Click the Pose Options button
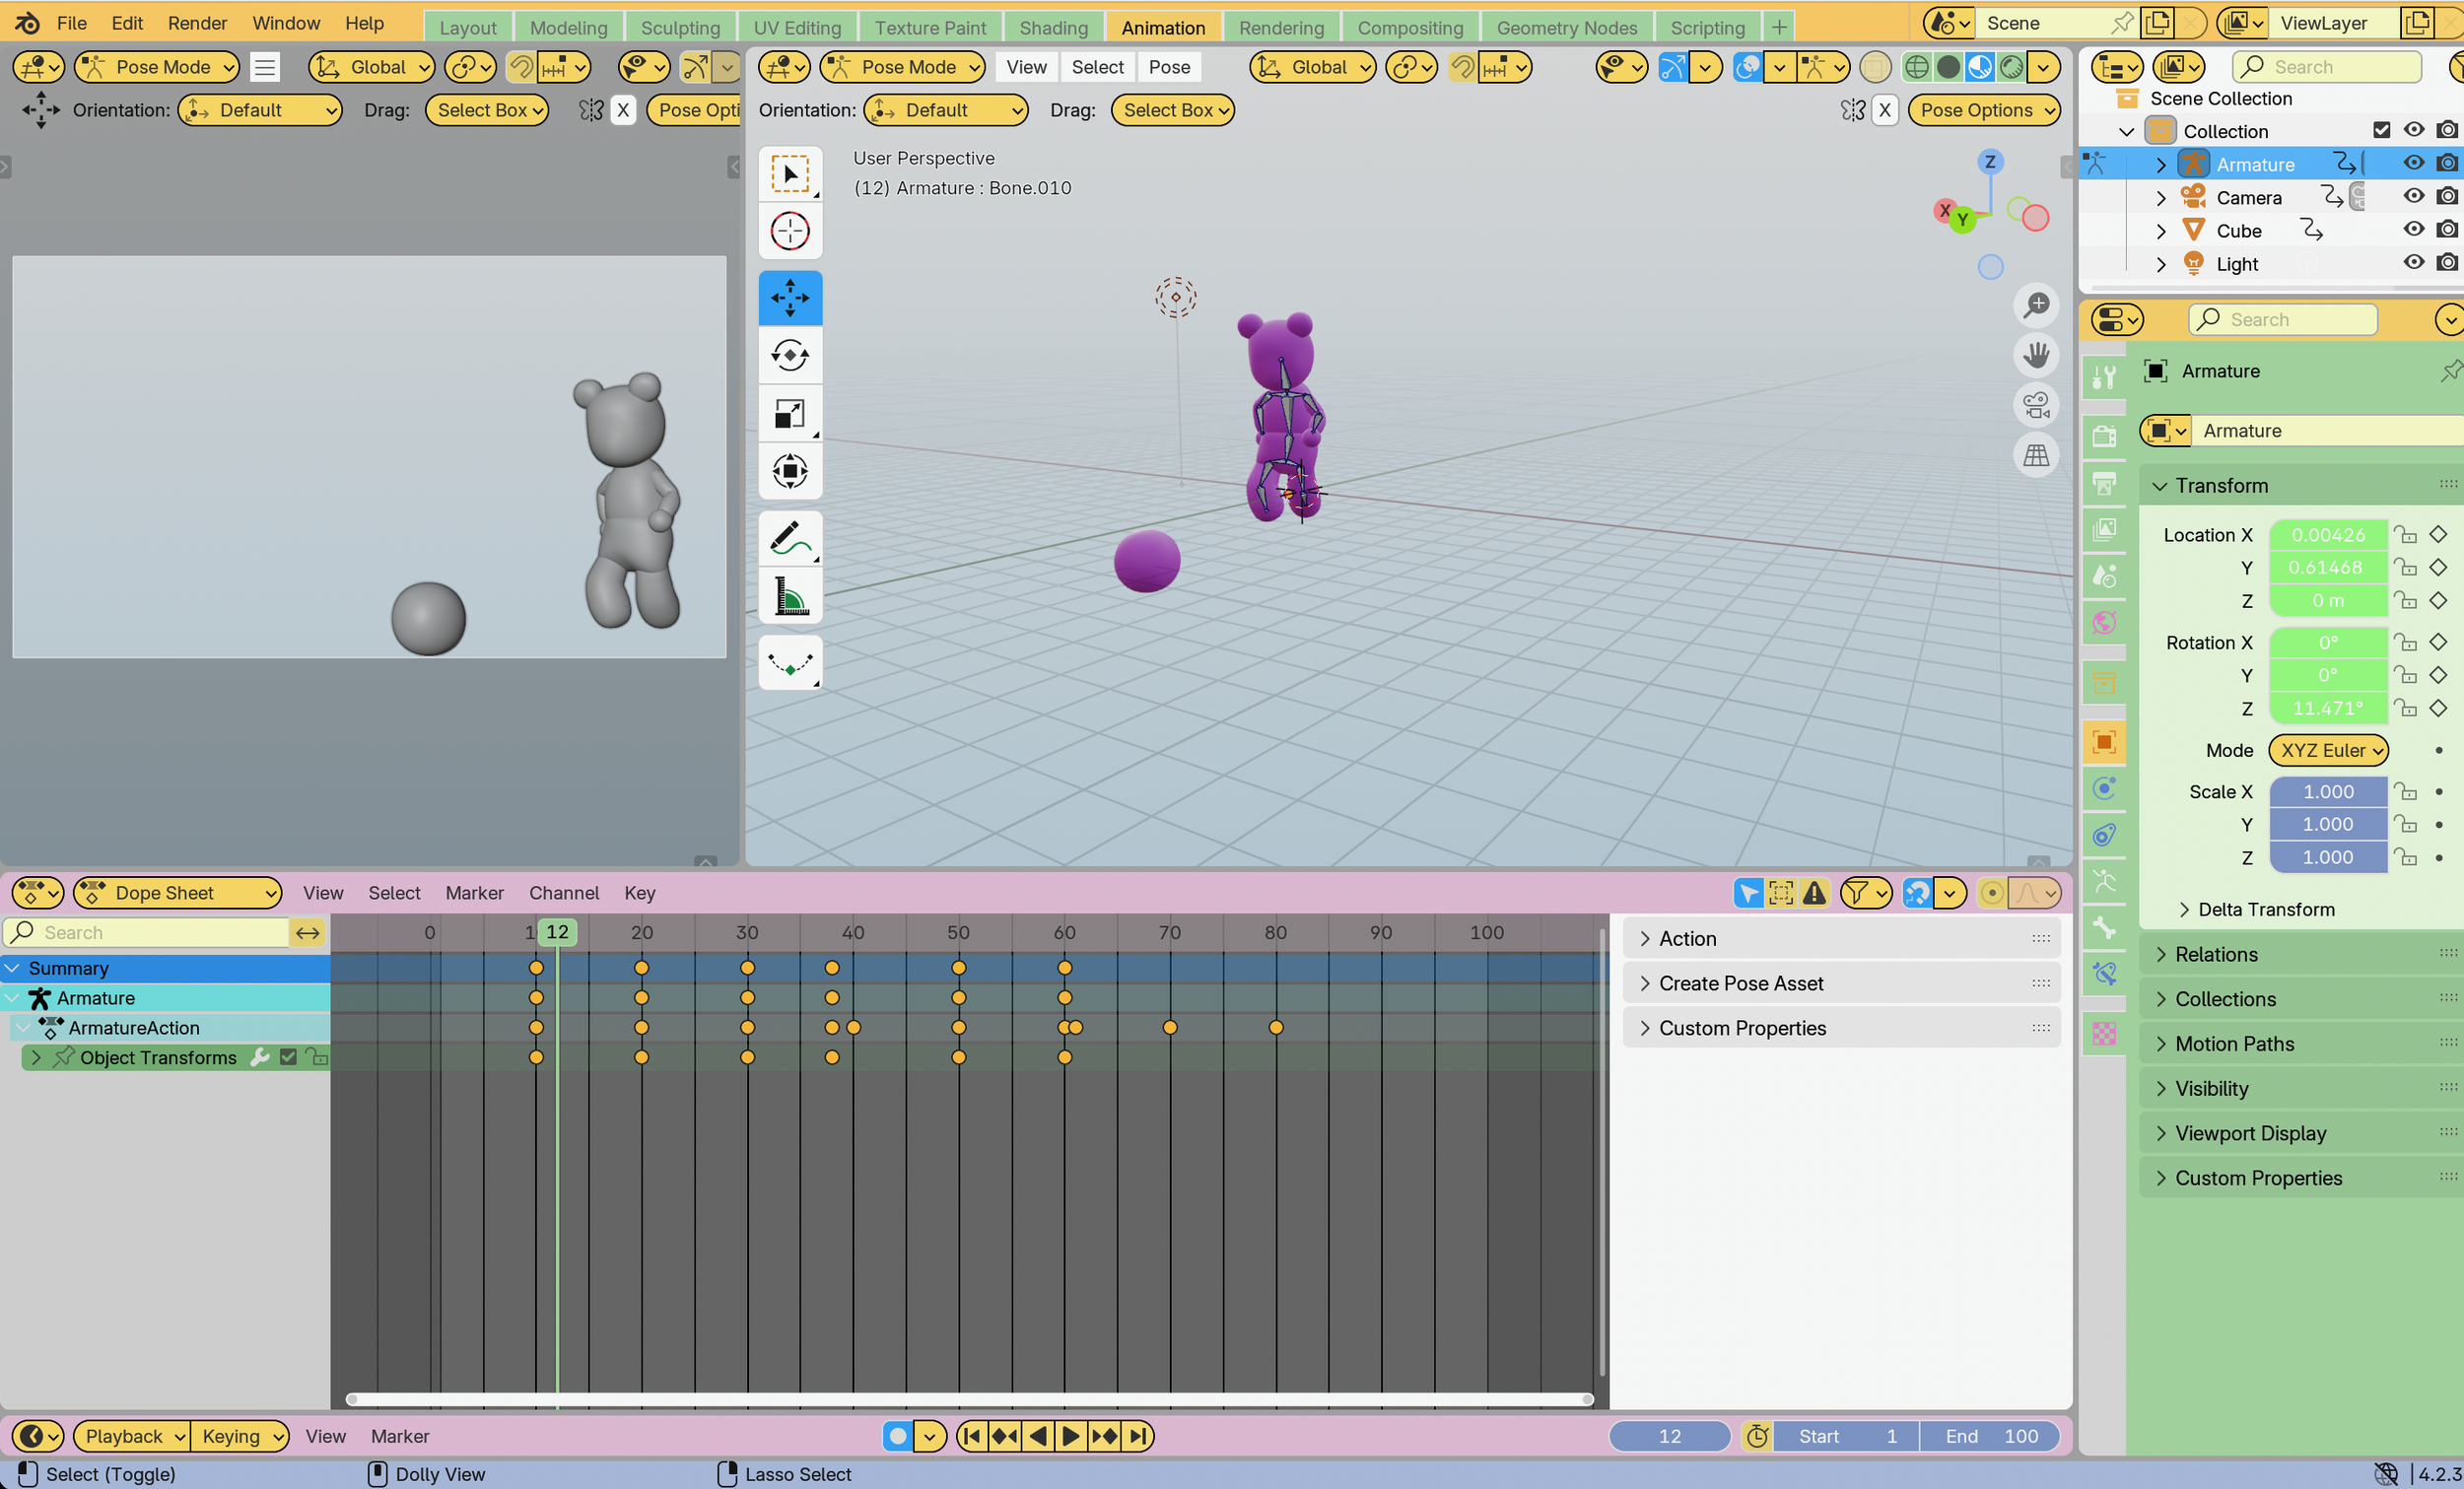Image resolution: width=2464 pixels, height=1489 pixels. [1984, 110]
